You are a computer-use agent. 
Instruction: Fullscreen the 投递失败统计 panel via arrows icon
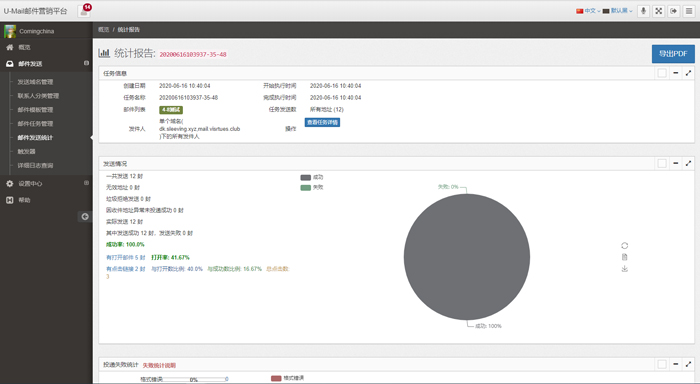[x=688, y=364]
